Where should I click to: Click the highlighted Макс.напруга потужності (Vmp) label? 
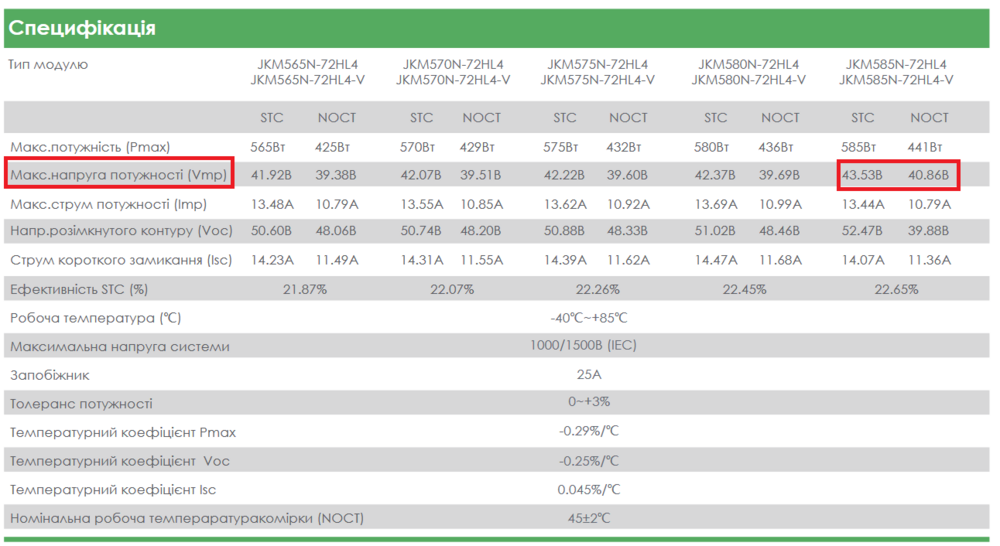119,175
